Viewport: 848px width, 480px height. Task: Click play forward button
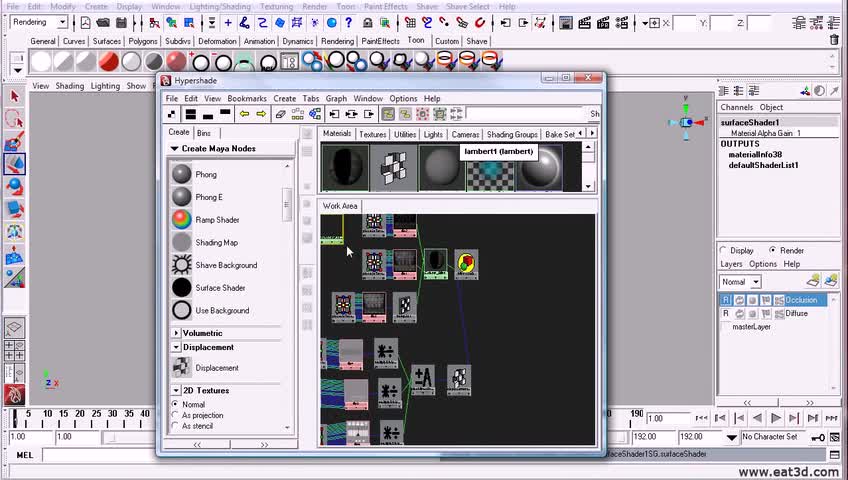click(x=776, y=418)
